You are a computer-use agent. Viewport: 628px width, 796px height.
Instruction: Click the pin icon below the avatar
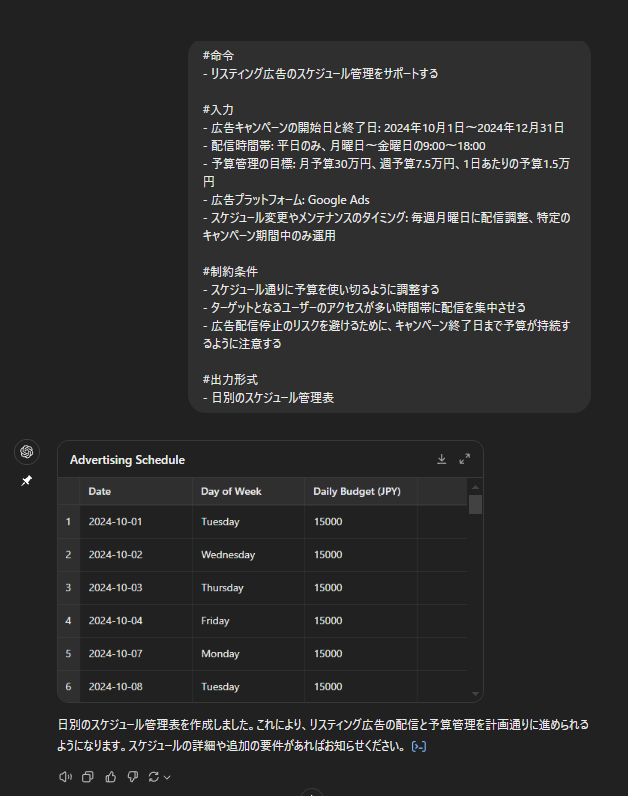point(26,480)
